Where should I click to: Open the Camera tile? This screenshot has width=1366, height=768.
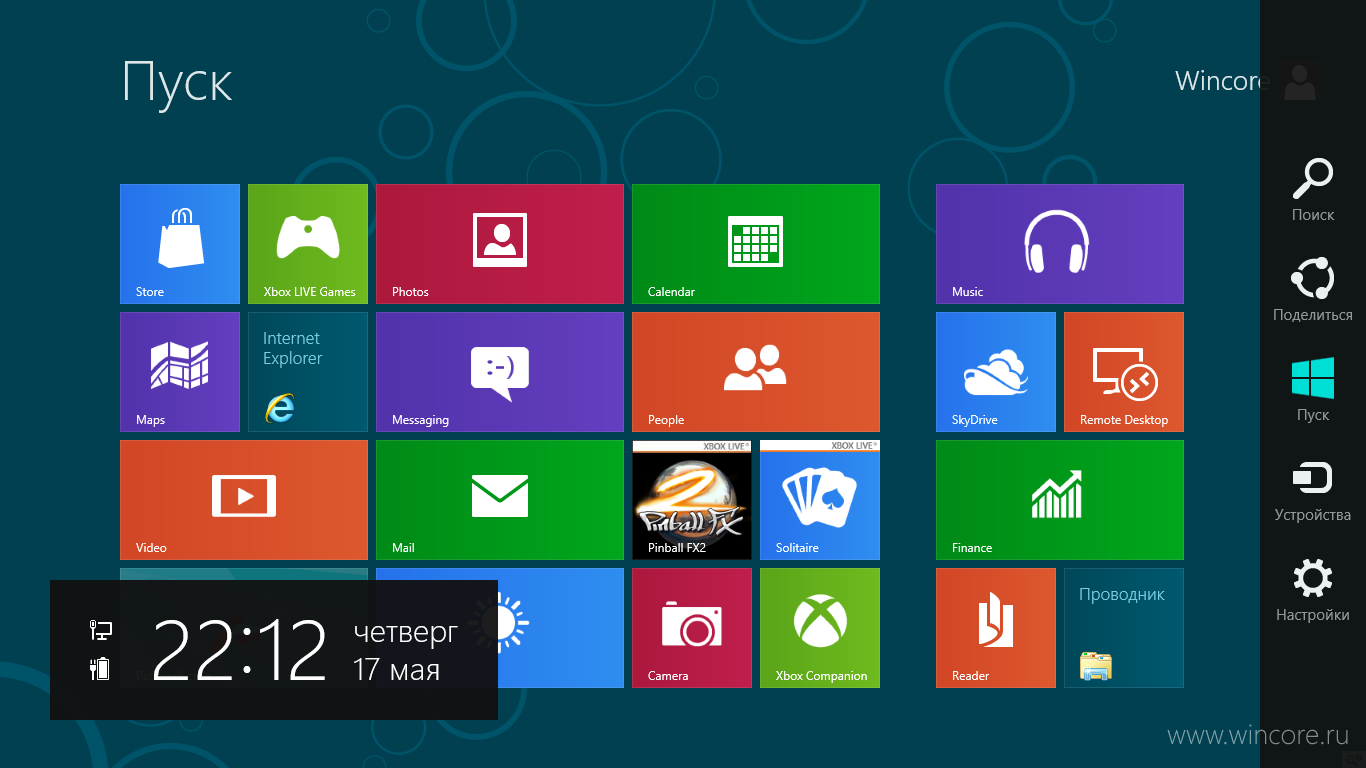point(692,628)
